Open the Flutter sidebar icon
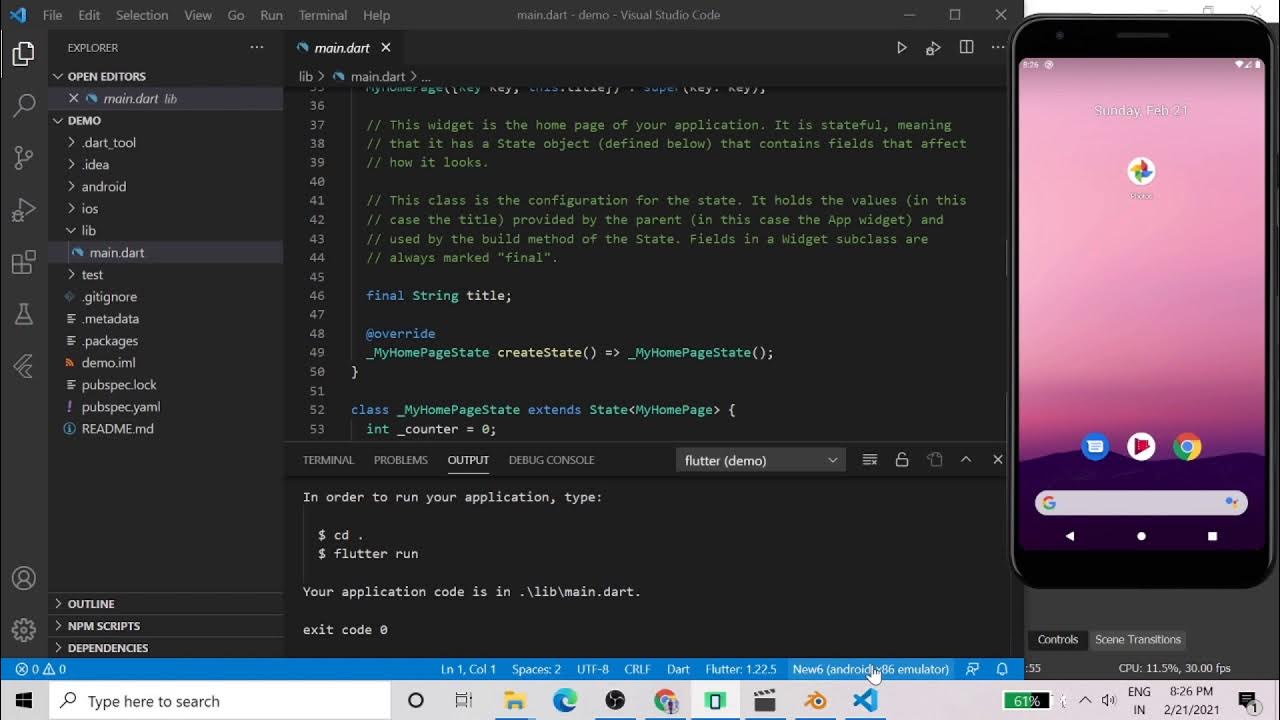 [24, 367]
